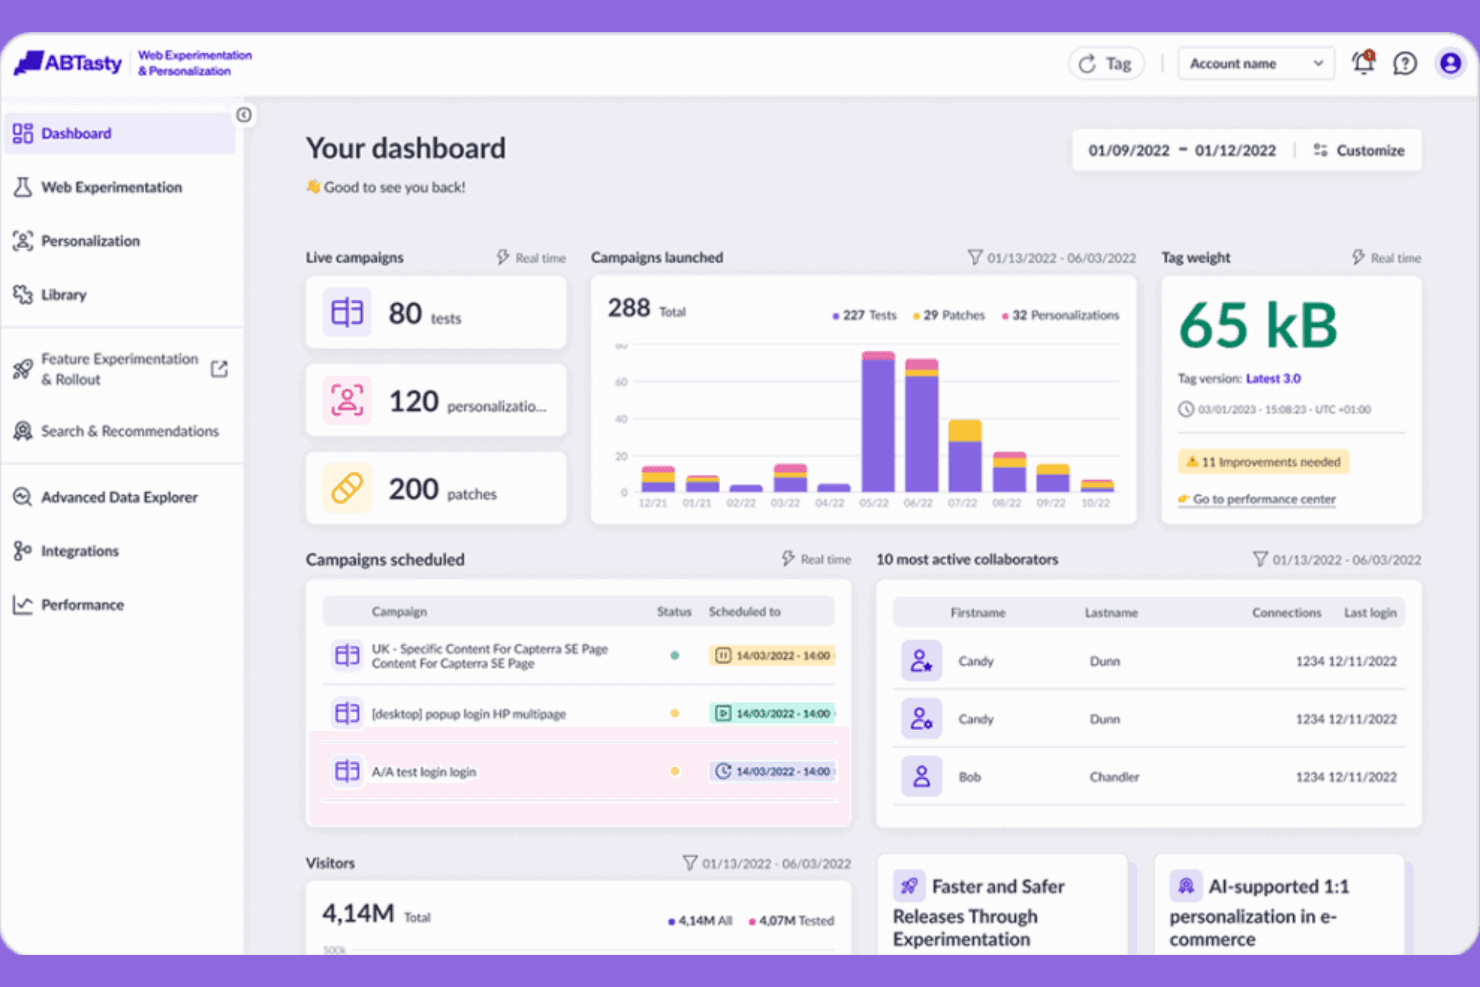
Task: Click the personalization icon in the 120 card
Action: pyautogui.click(x=347, y=401)
